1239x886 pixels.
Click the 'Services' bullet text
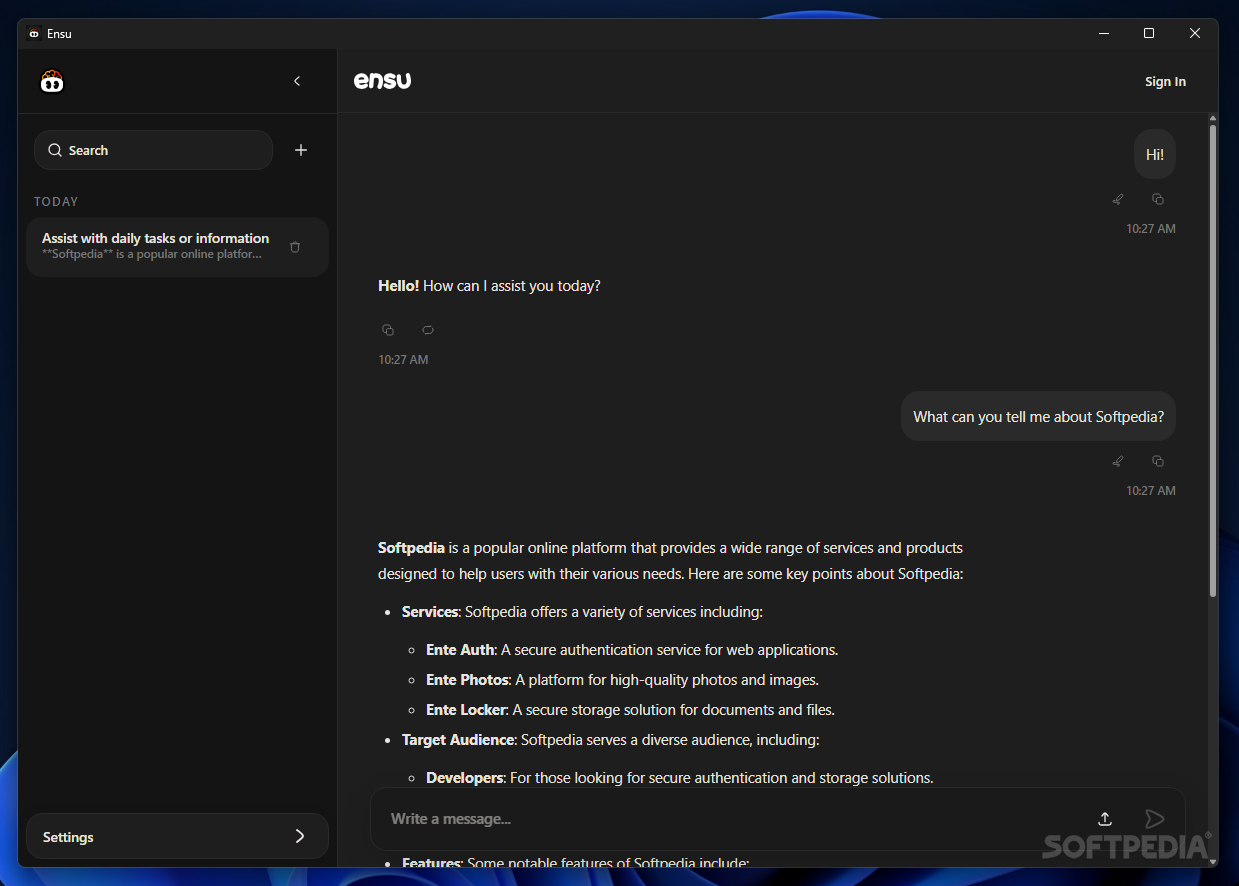582,612
